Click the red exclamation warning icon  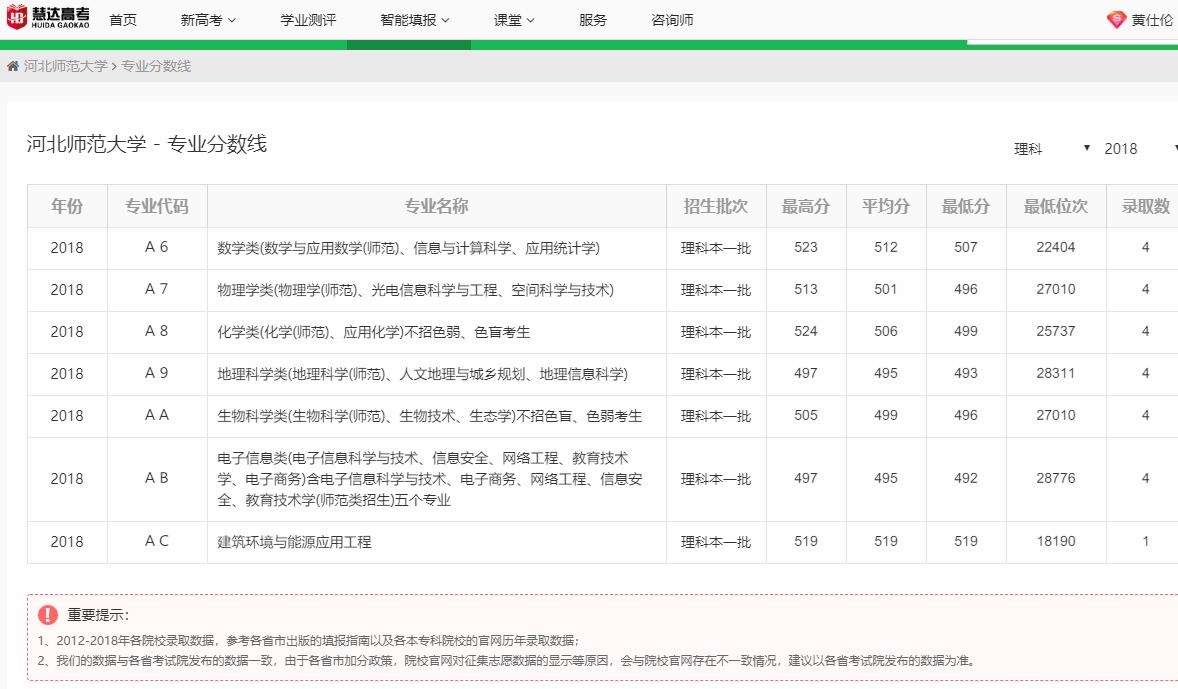[47, 615]
